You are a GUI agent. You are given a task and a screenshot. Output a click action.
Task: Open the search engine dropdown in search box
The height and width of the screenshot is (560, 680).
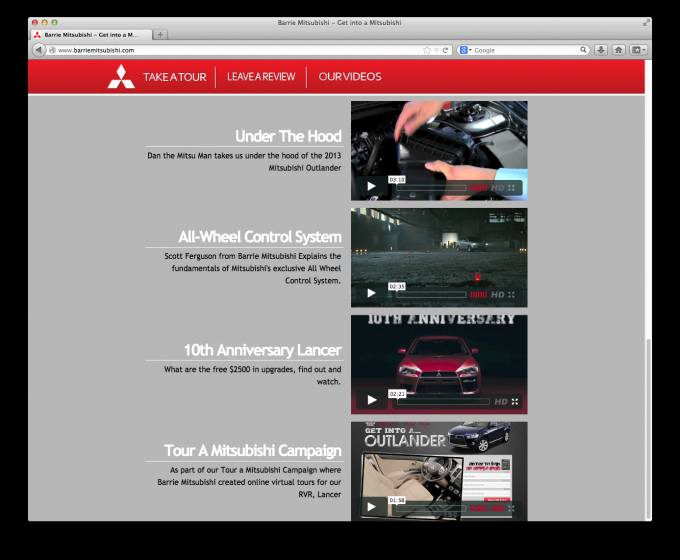click(x=466, y=49)
